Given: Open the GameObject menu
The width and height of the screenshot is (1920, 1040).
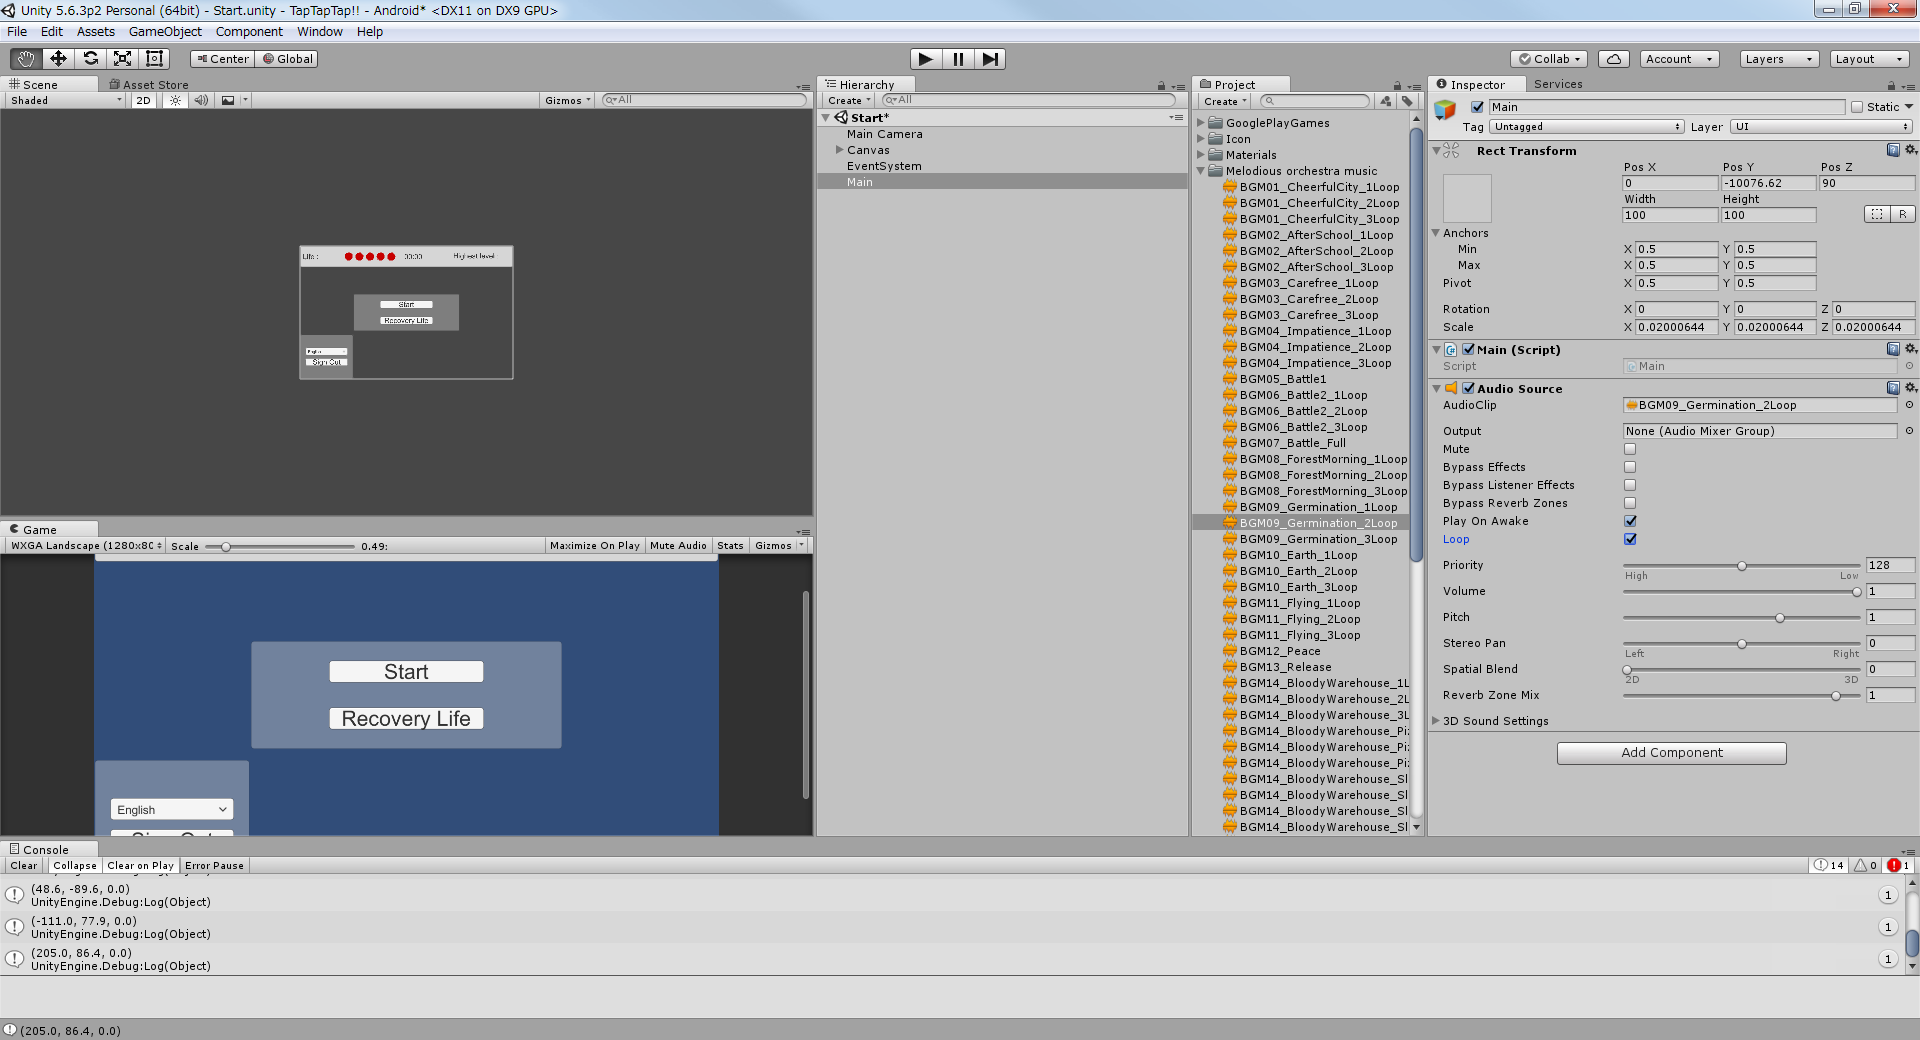Looking at the screenshot, I should click(x=165, y=32).
